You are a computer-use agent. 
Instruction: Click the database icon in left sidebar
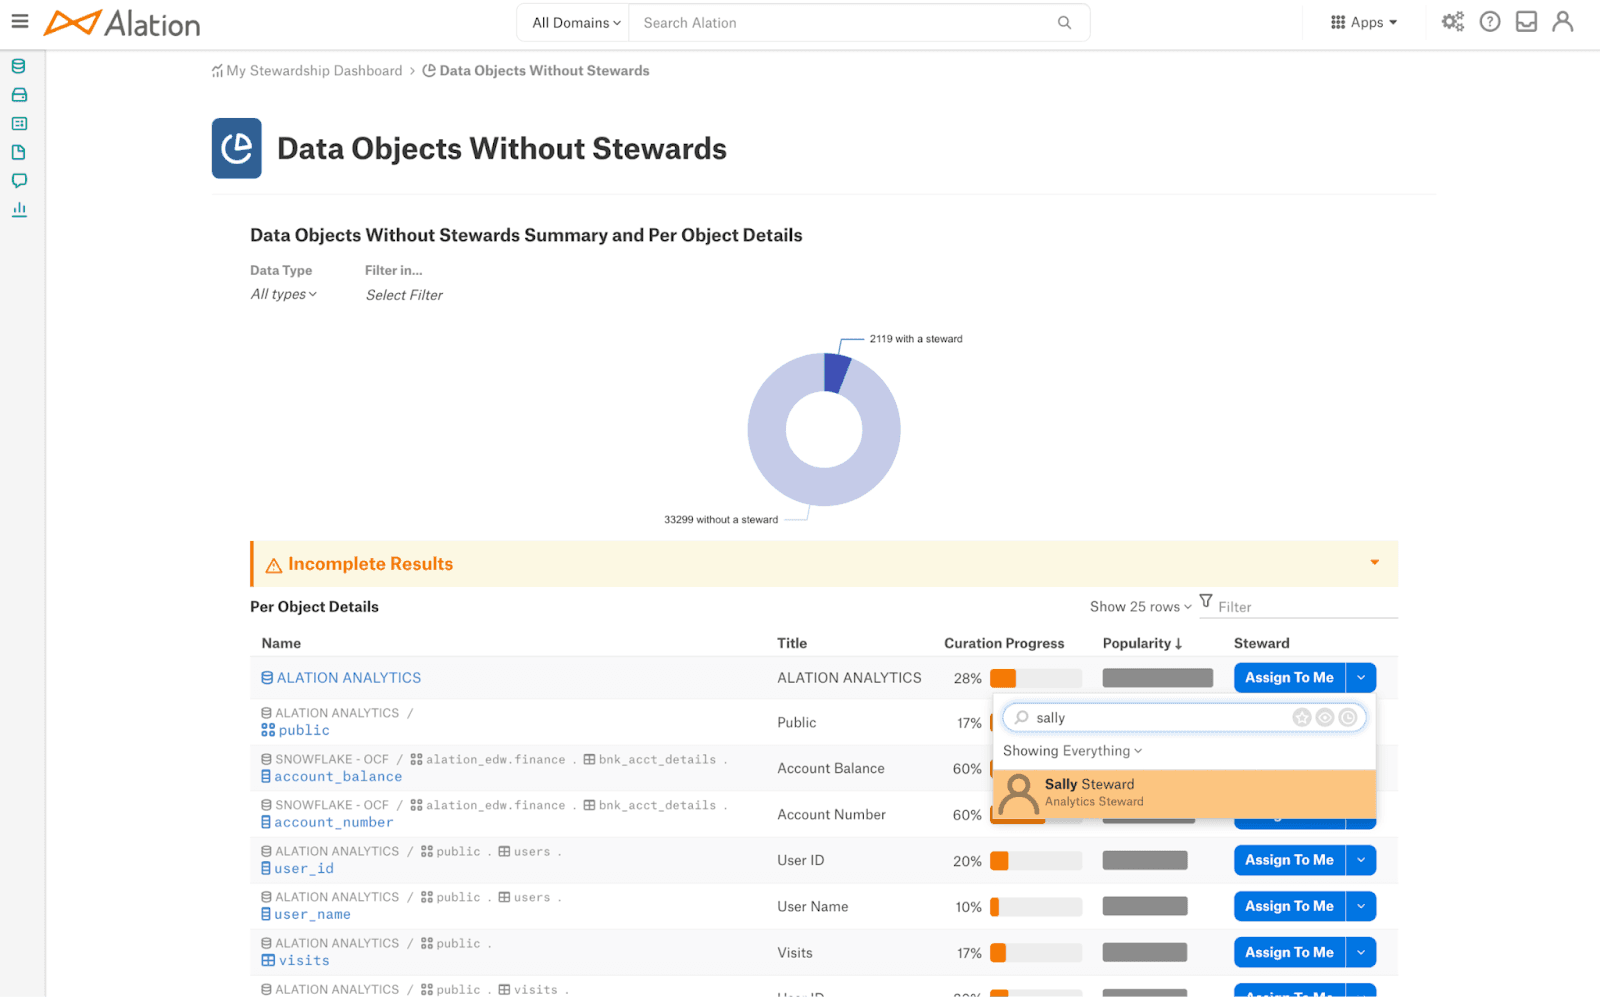click(19, 66)
